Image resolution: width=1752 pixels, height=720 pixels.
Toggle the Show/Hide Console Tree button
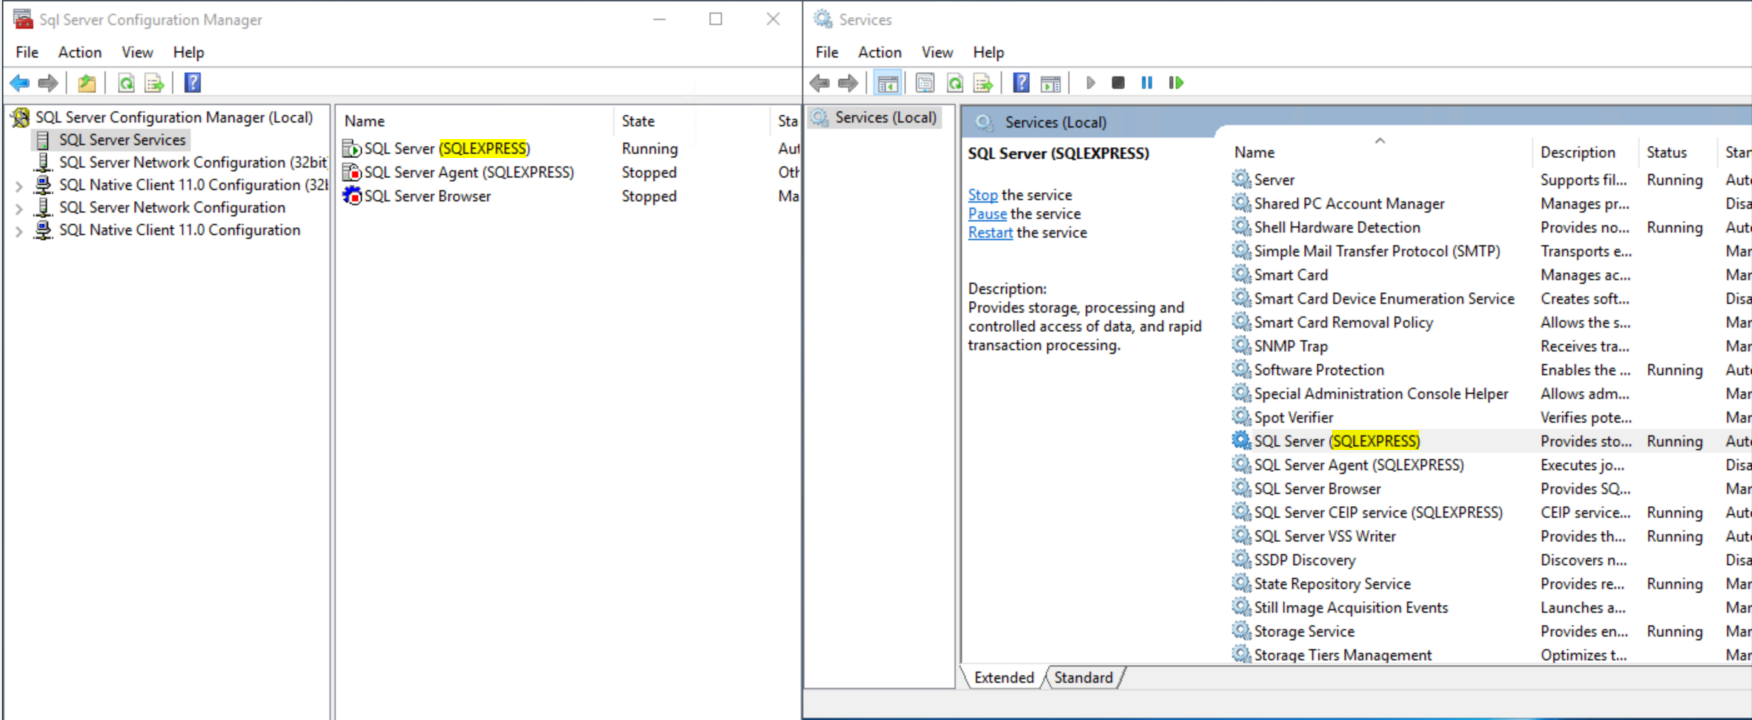pos(887,83)
